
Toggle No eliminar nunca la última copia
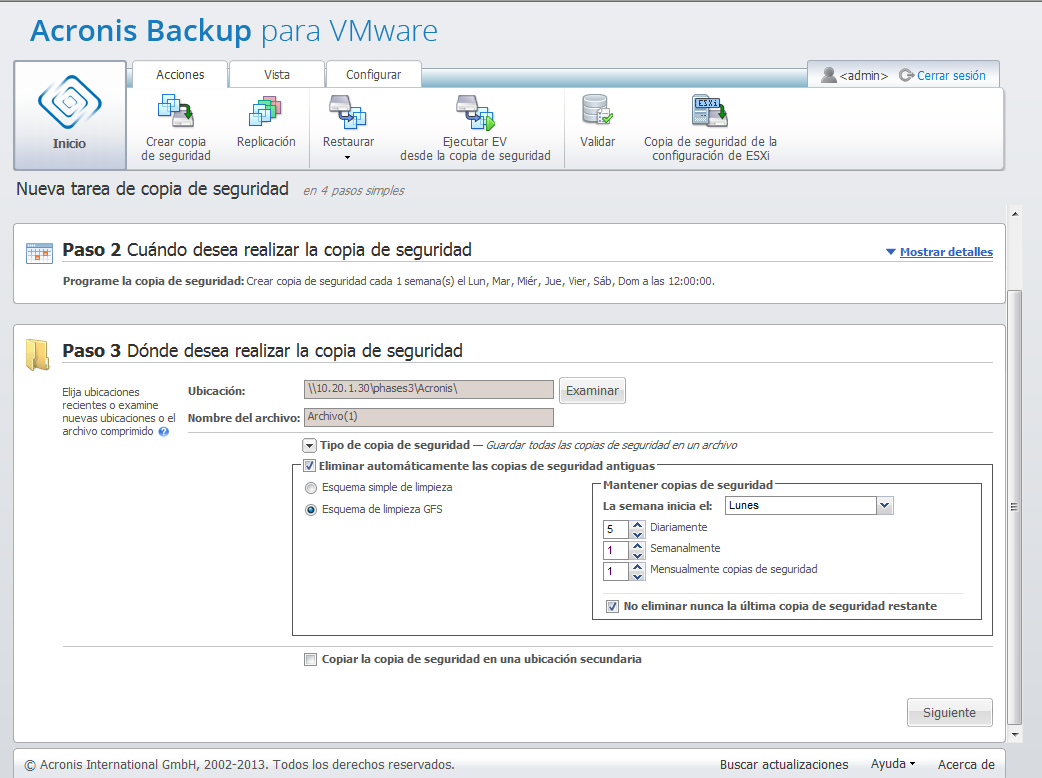(613, 606)
